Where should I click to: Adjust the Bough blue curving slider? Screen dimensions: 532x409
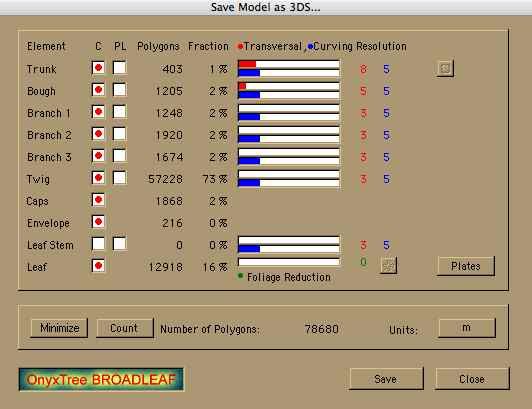289,95
